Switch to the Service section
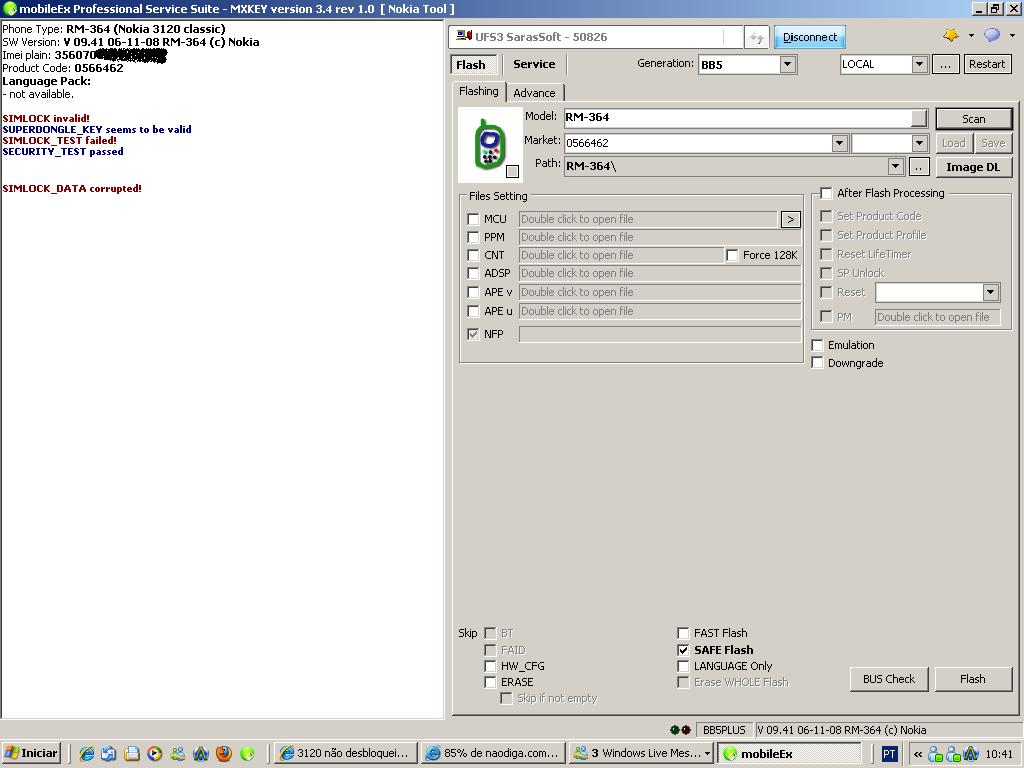Screen dimensions: 1024x768 pyautogui.click(x=534, y=64)
